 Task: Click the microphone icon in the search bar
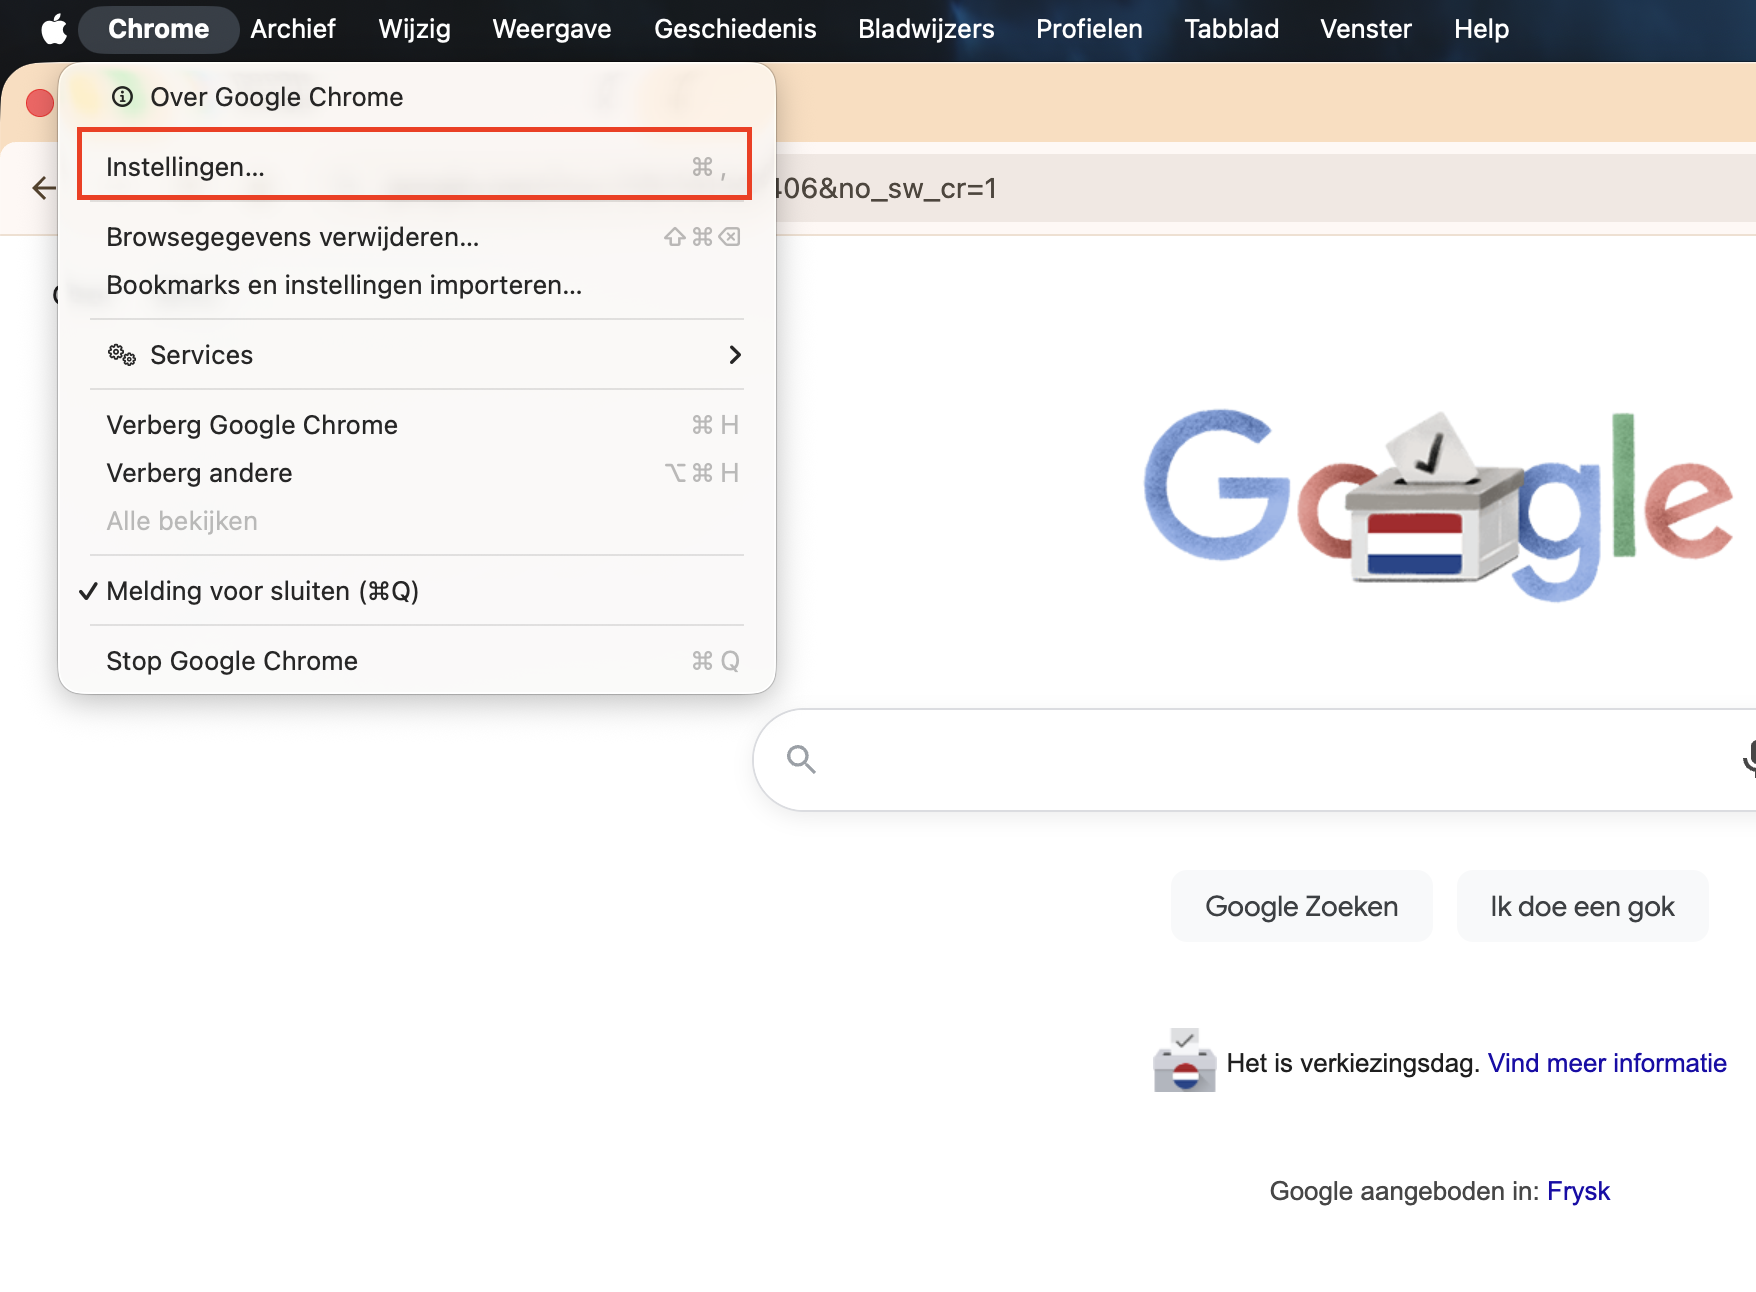point(1751,760)
